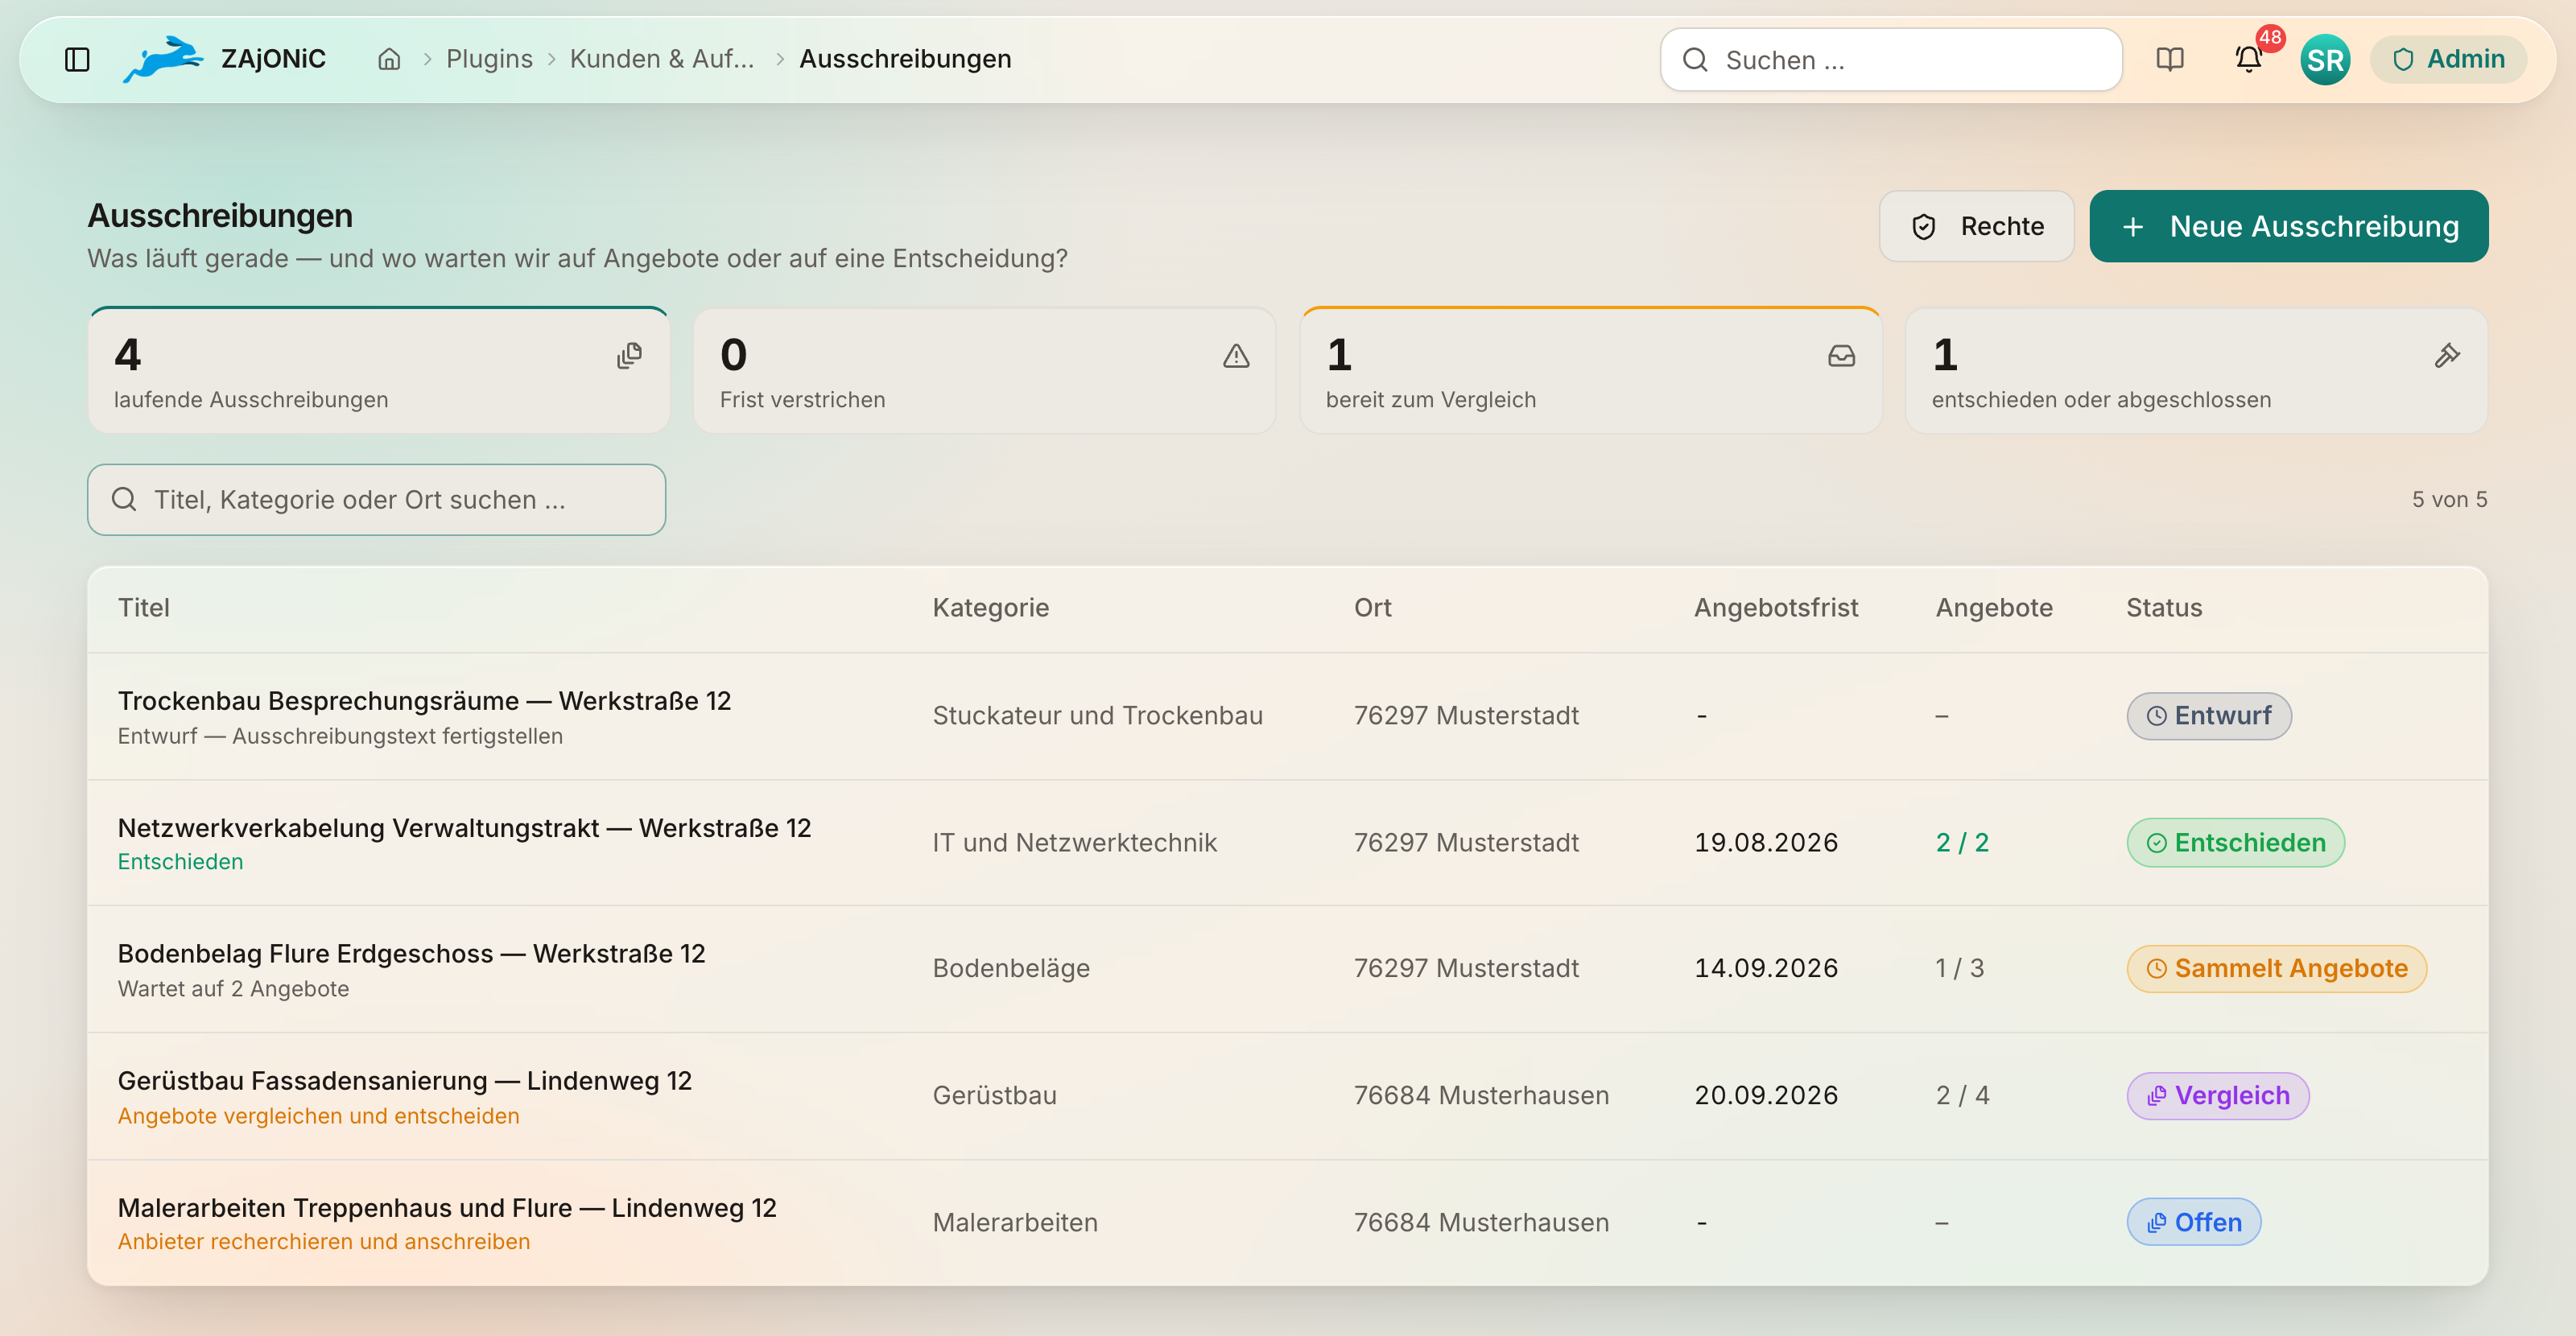Screen dimensions: 2576x1336
Task: Focus the Titel, Kategorie oder Ort search field
Action: point(376,499)
